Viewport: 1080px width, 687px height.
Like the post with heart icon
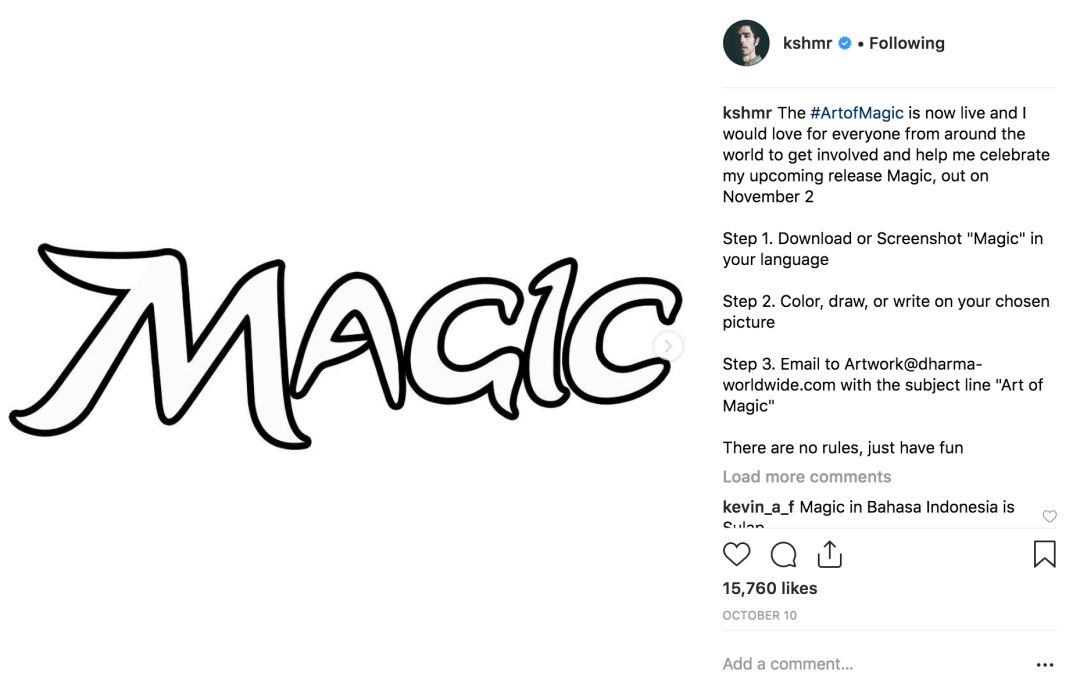coord(736,554)
